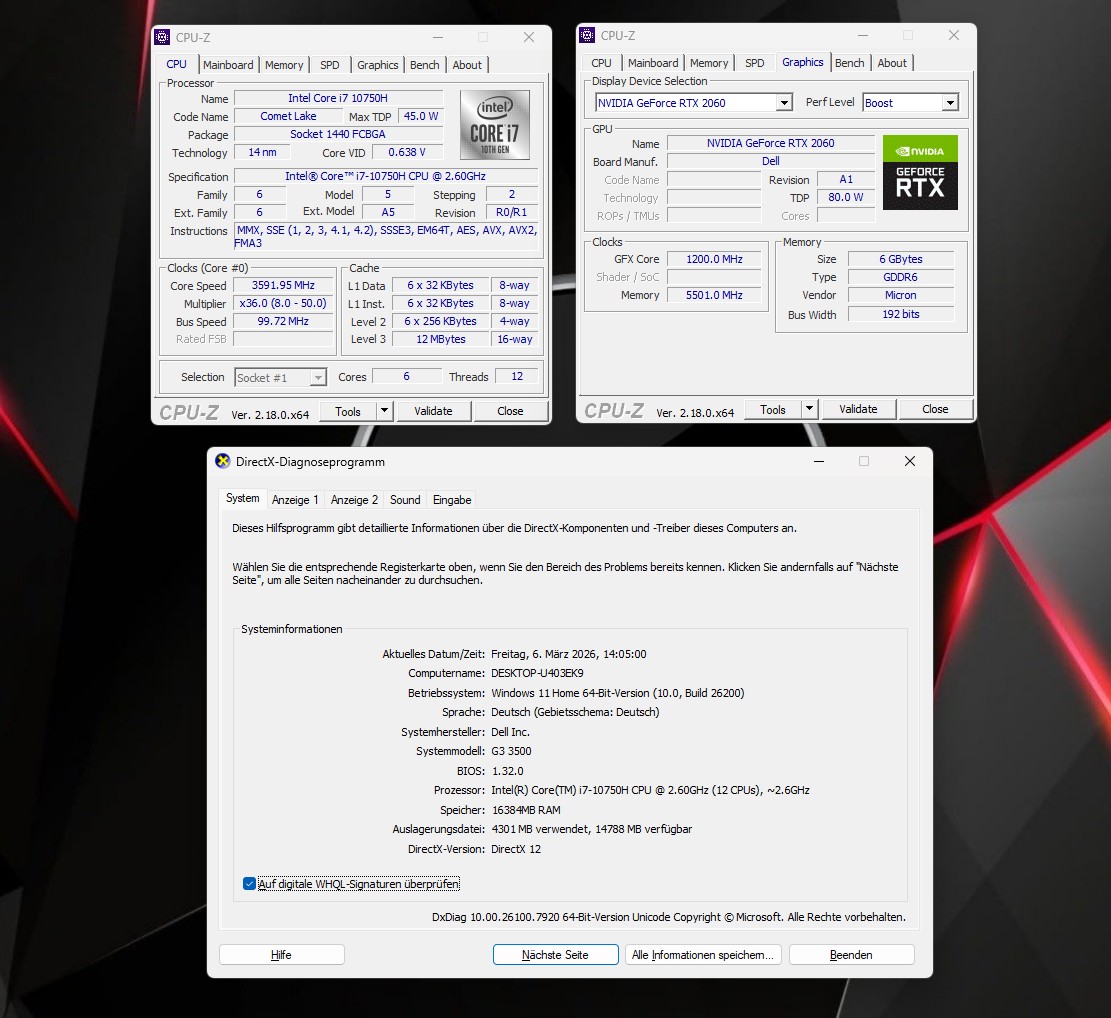Click the NVIDIA GeForce RTX logo
1111x1018 pixels.
(920, 172)
